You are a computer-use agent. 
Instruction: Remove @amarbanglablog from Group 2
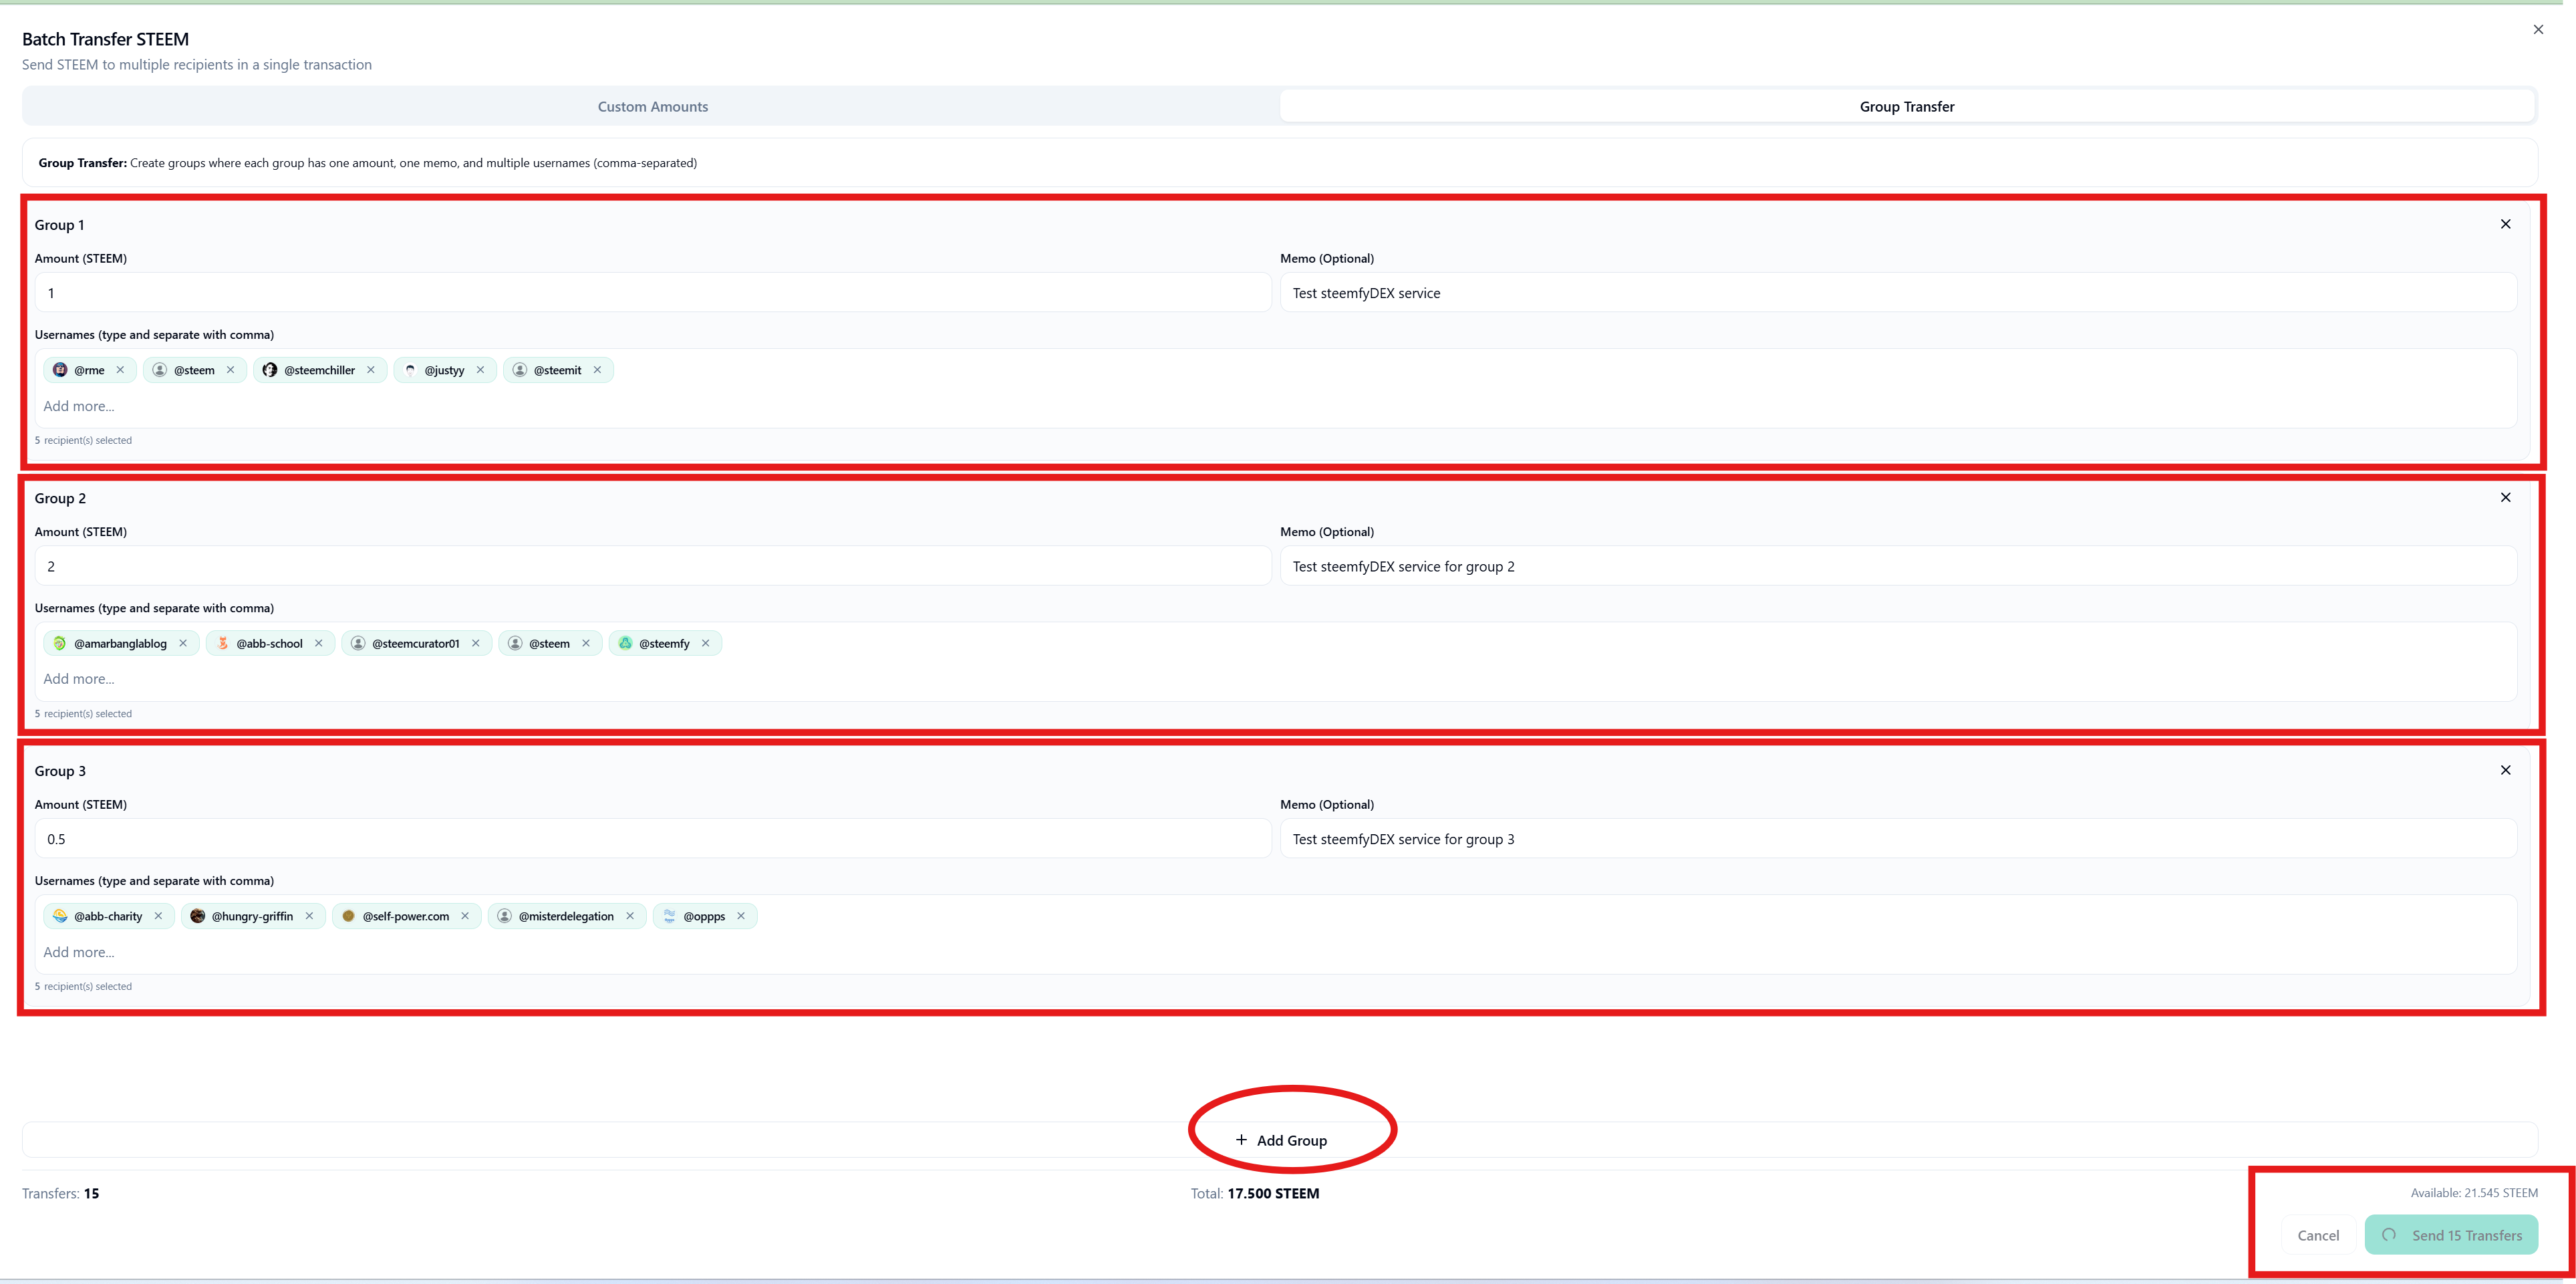point(183,643)
